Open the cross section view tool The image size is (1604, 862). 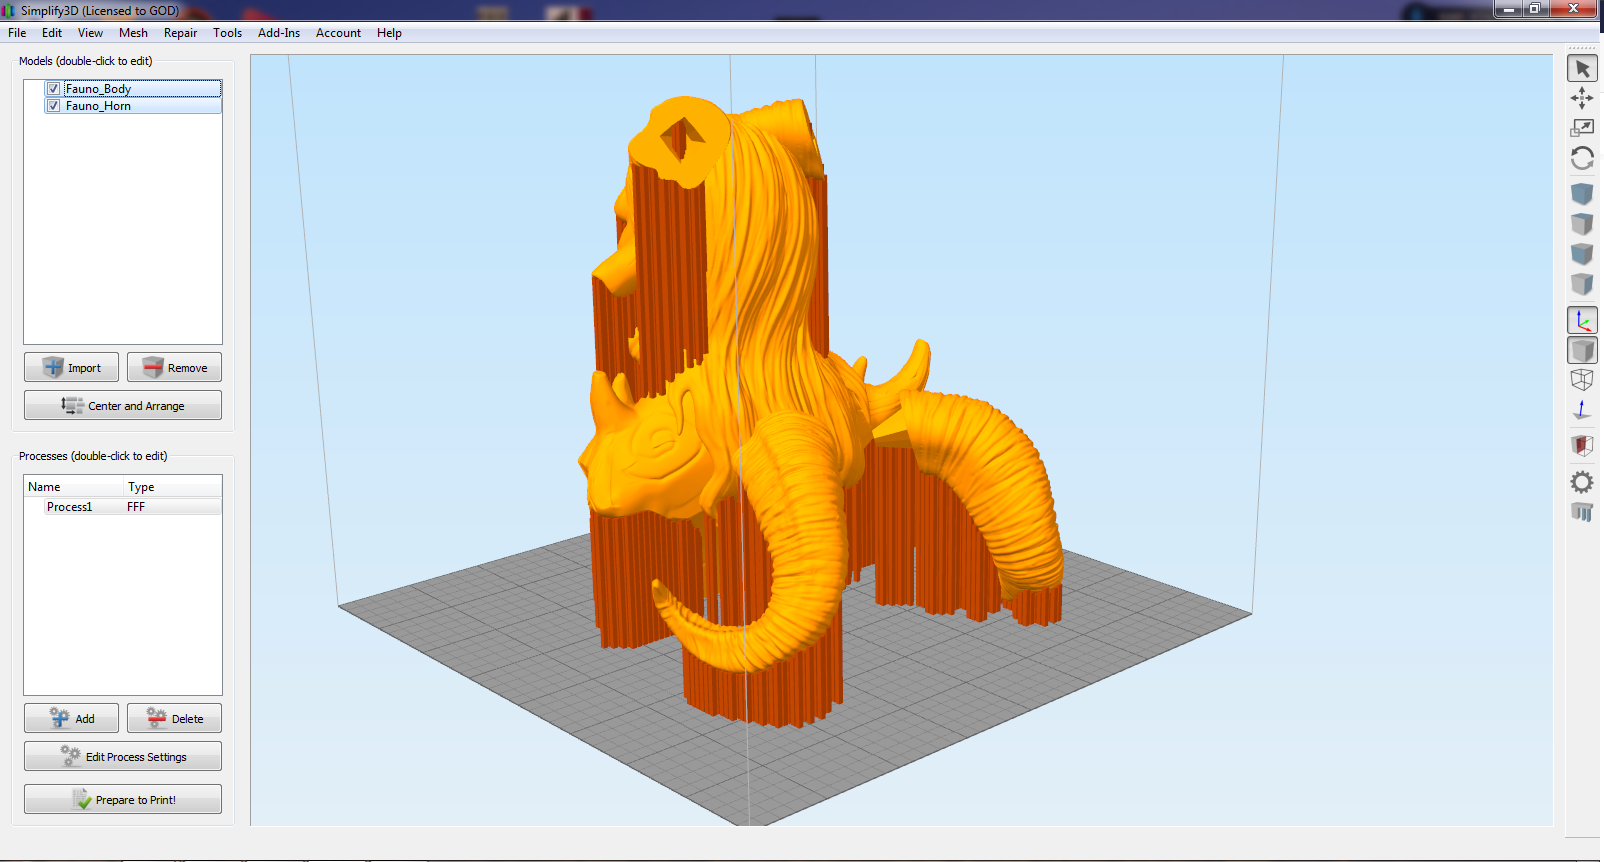(1582, 445)
